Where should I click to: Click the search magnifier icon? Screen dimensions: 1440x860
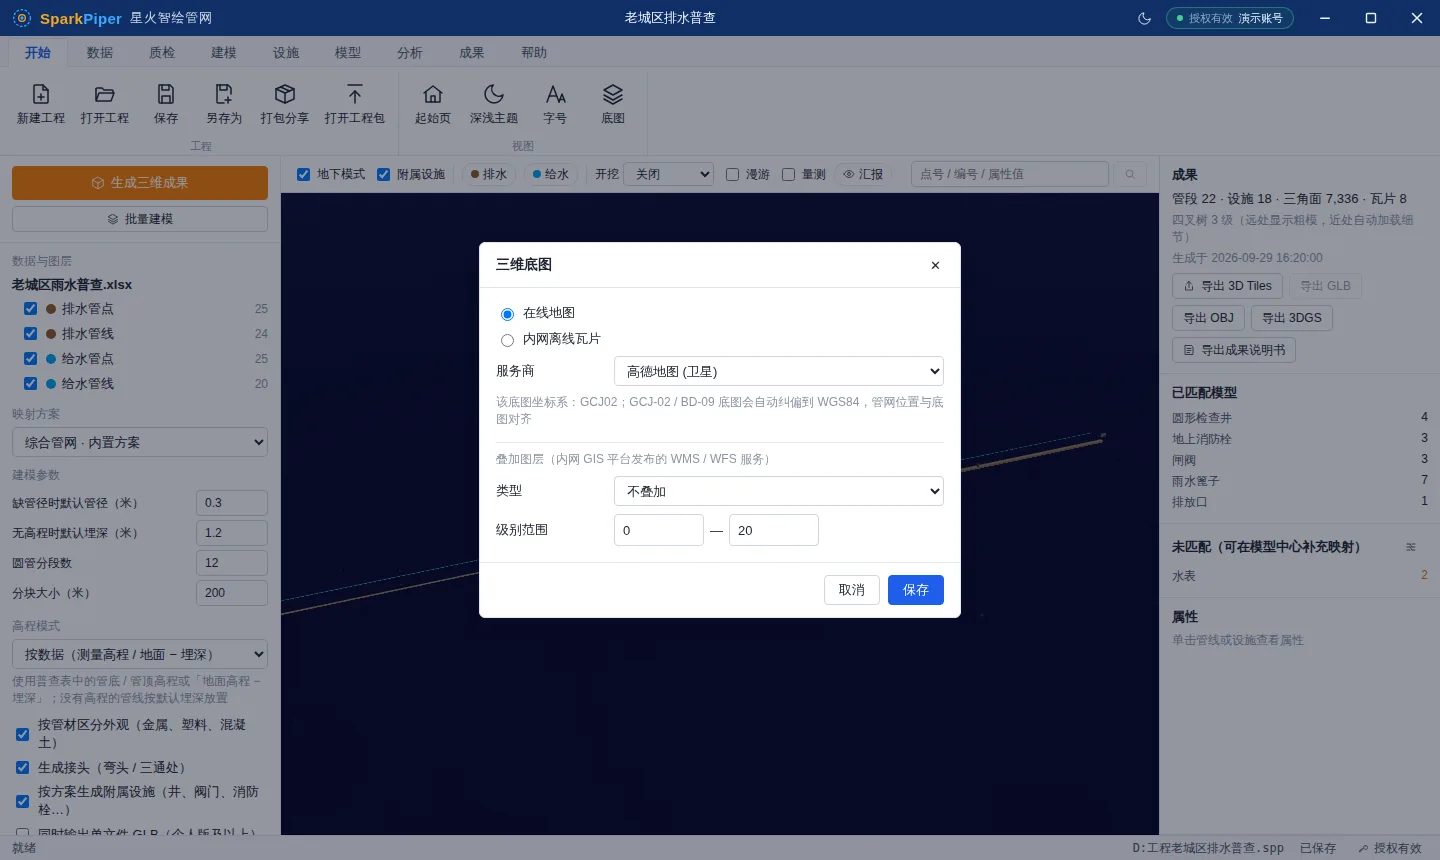(x=1130, y=174)
